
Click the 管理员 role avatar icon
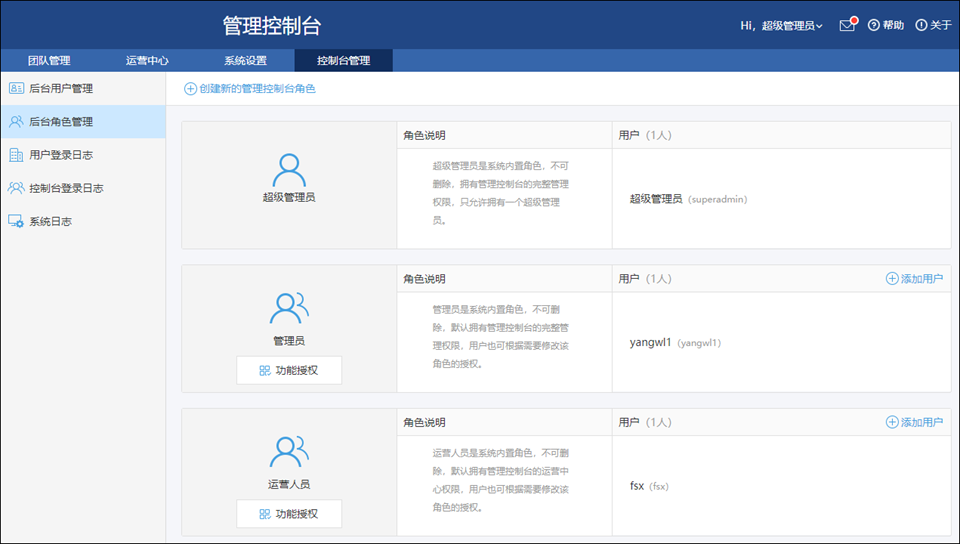[288, 308]
